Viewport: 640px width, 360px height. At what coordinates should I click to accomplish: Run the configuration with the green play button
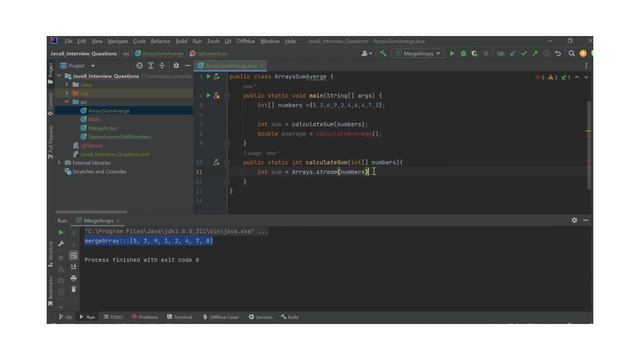click(x=452, y=53)
